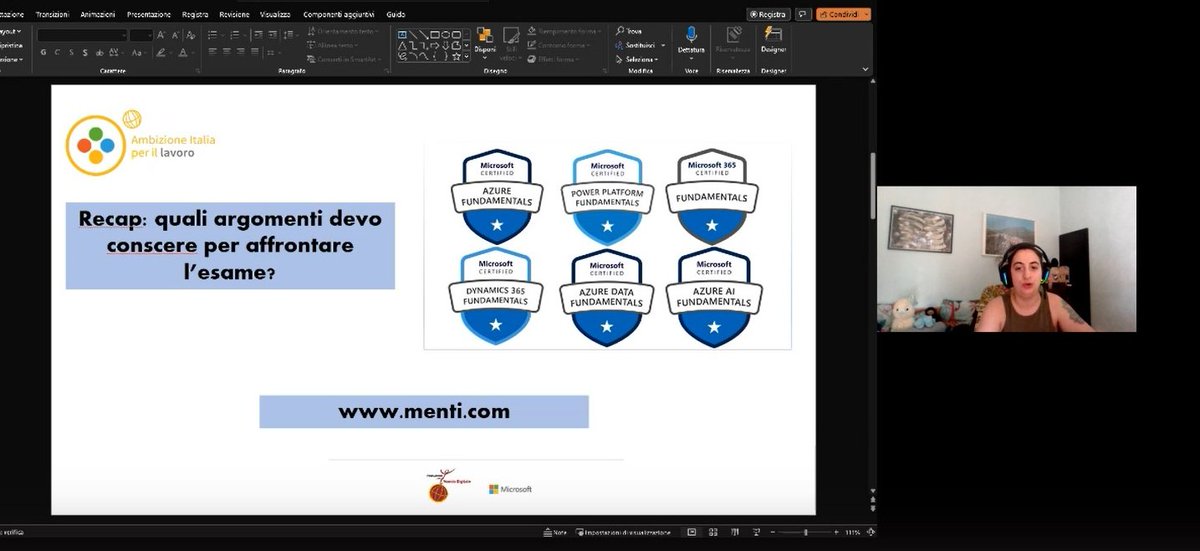Toggle Note pane in status bar

[556, 532]
